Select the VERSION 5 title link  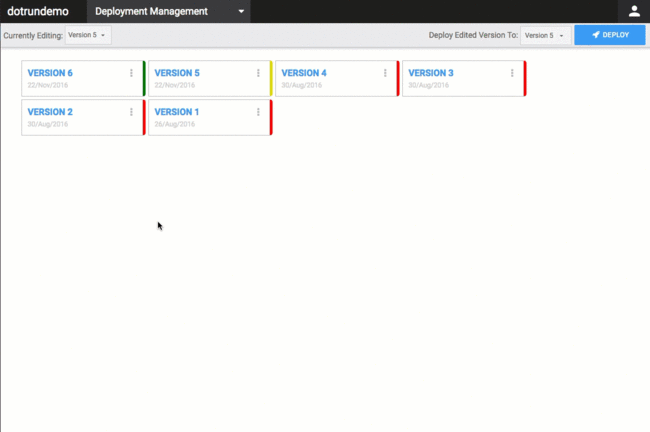click(177, 73)
